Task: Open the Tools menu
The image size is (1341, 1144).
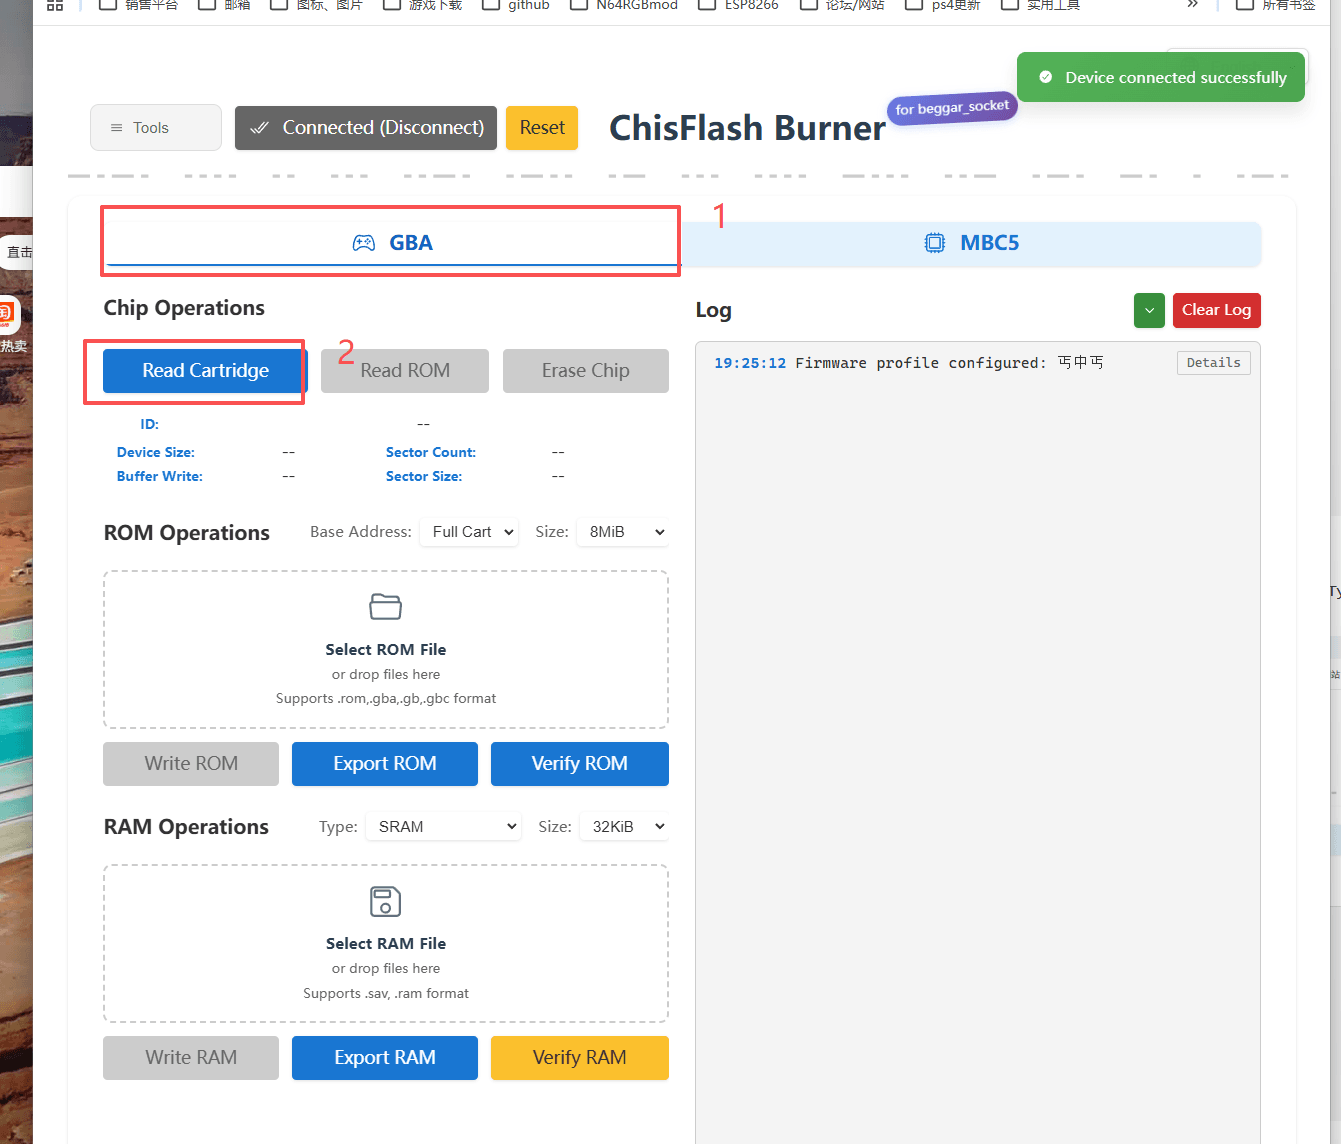Action: (x=156, y=128)
